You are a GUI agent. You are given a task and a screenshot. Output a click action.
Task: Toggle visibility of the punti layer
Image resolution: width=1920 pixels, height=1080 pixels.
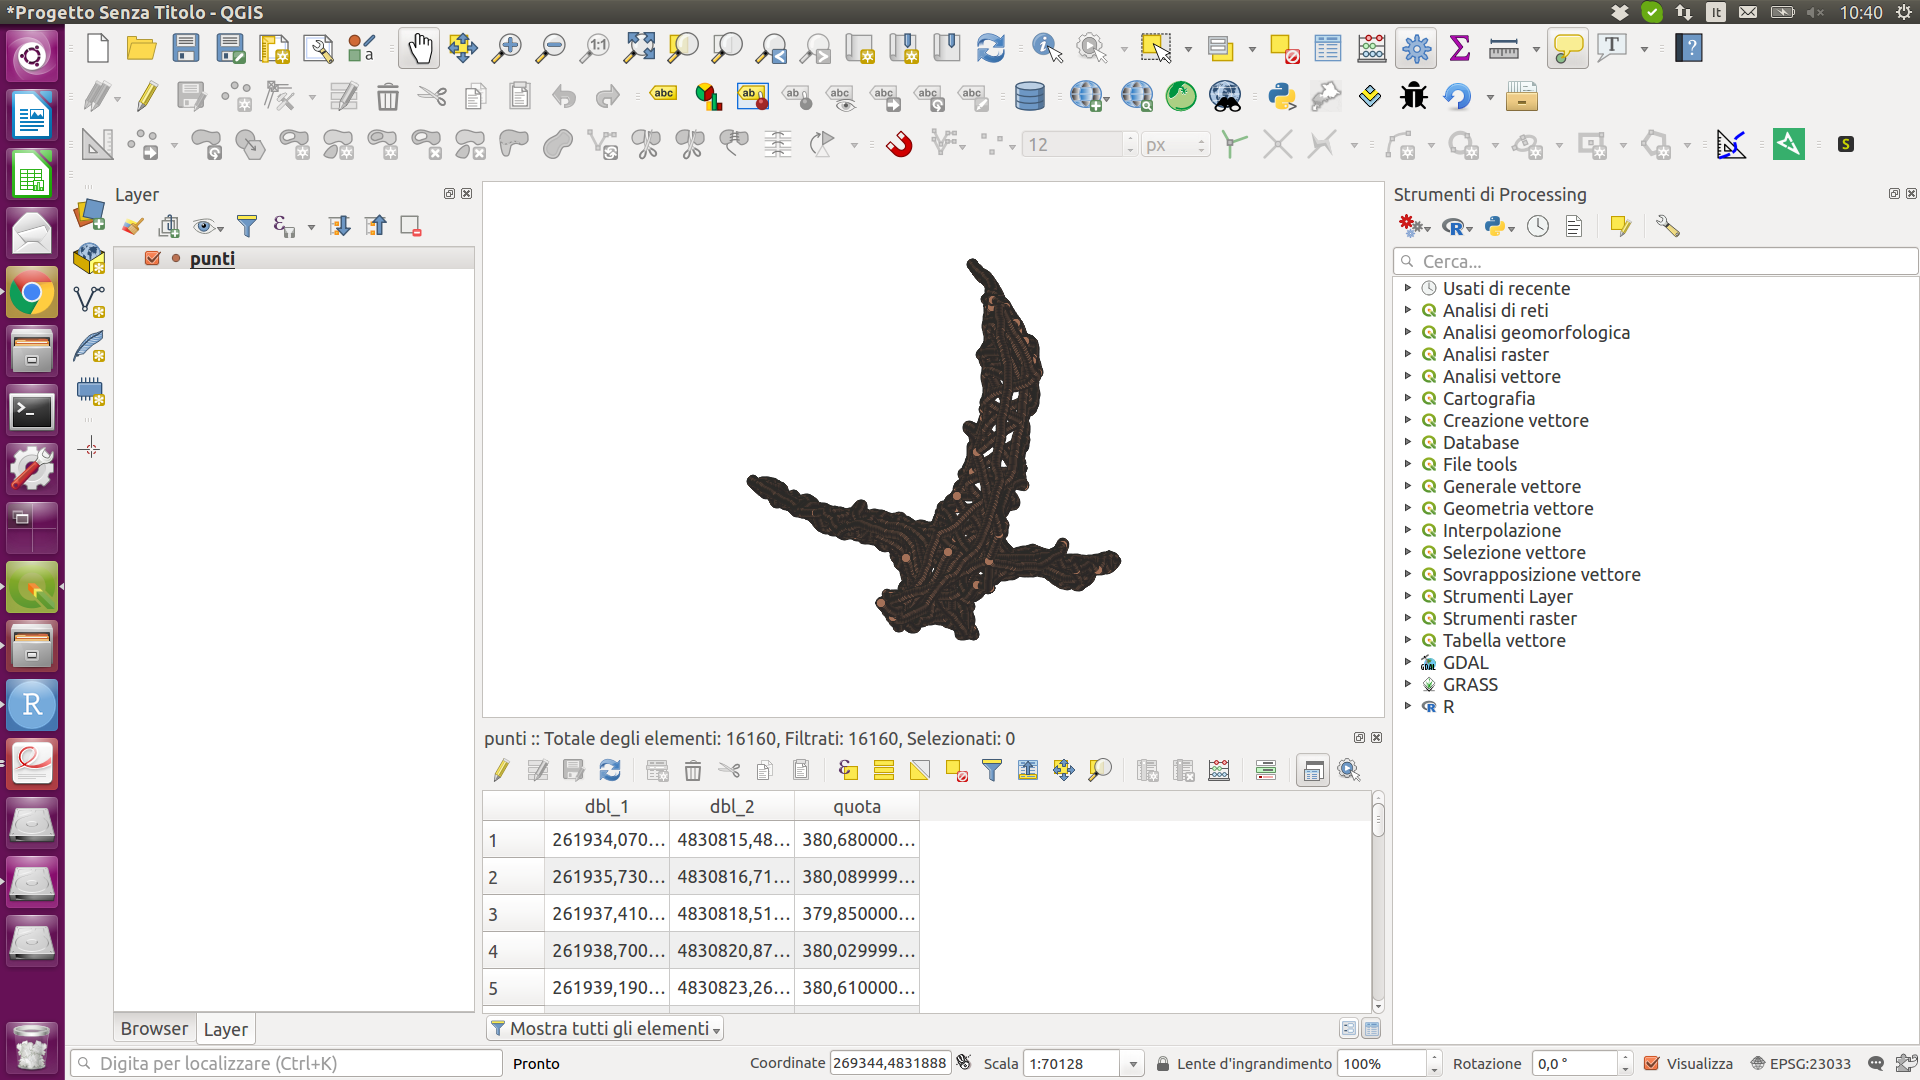[x=153, y=258]
